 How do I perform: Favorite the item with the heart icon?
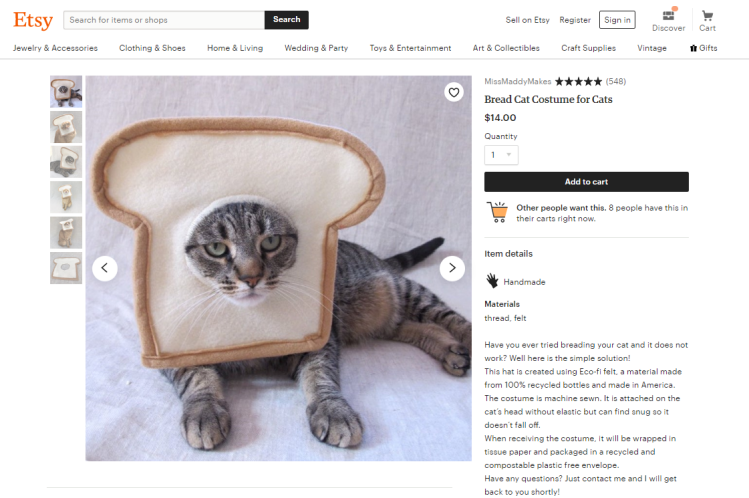click(x=454, y=93)
